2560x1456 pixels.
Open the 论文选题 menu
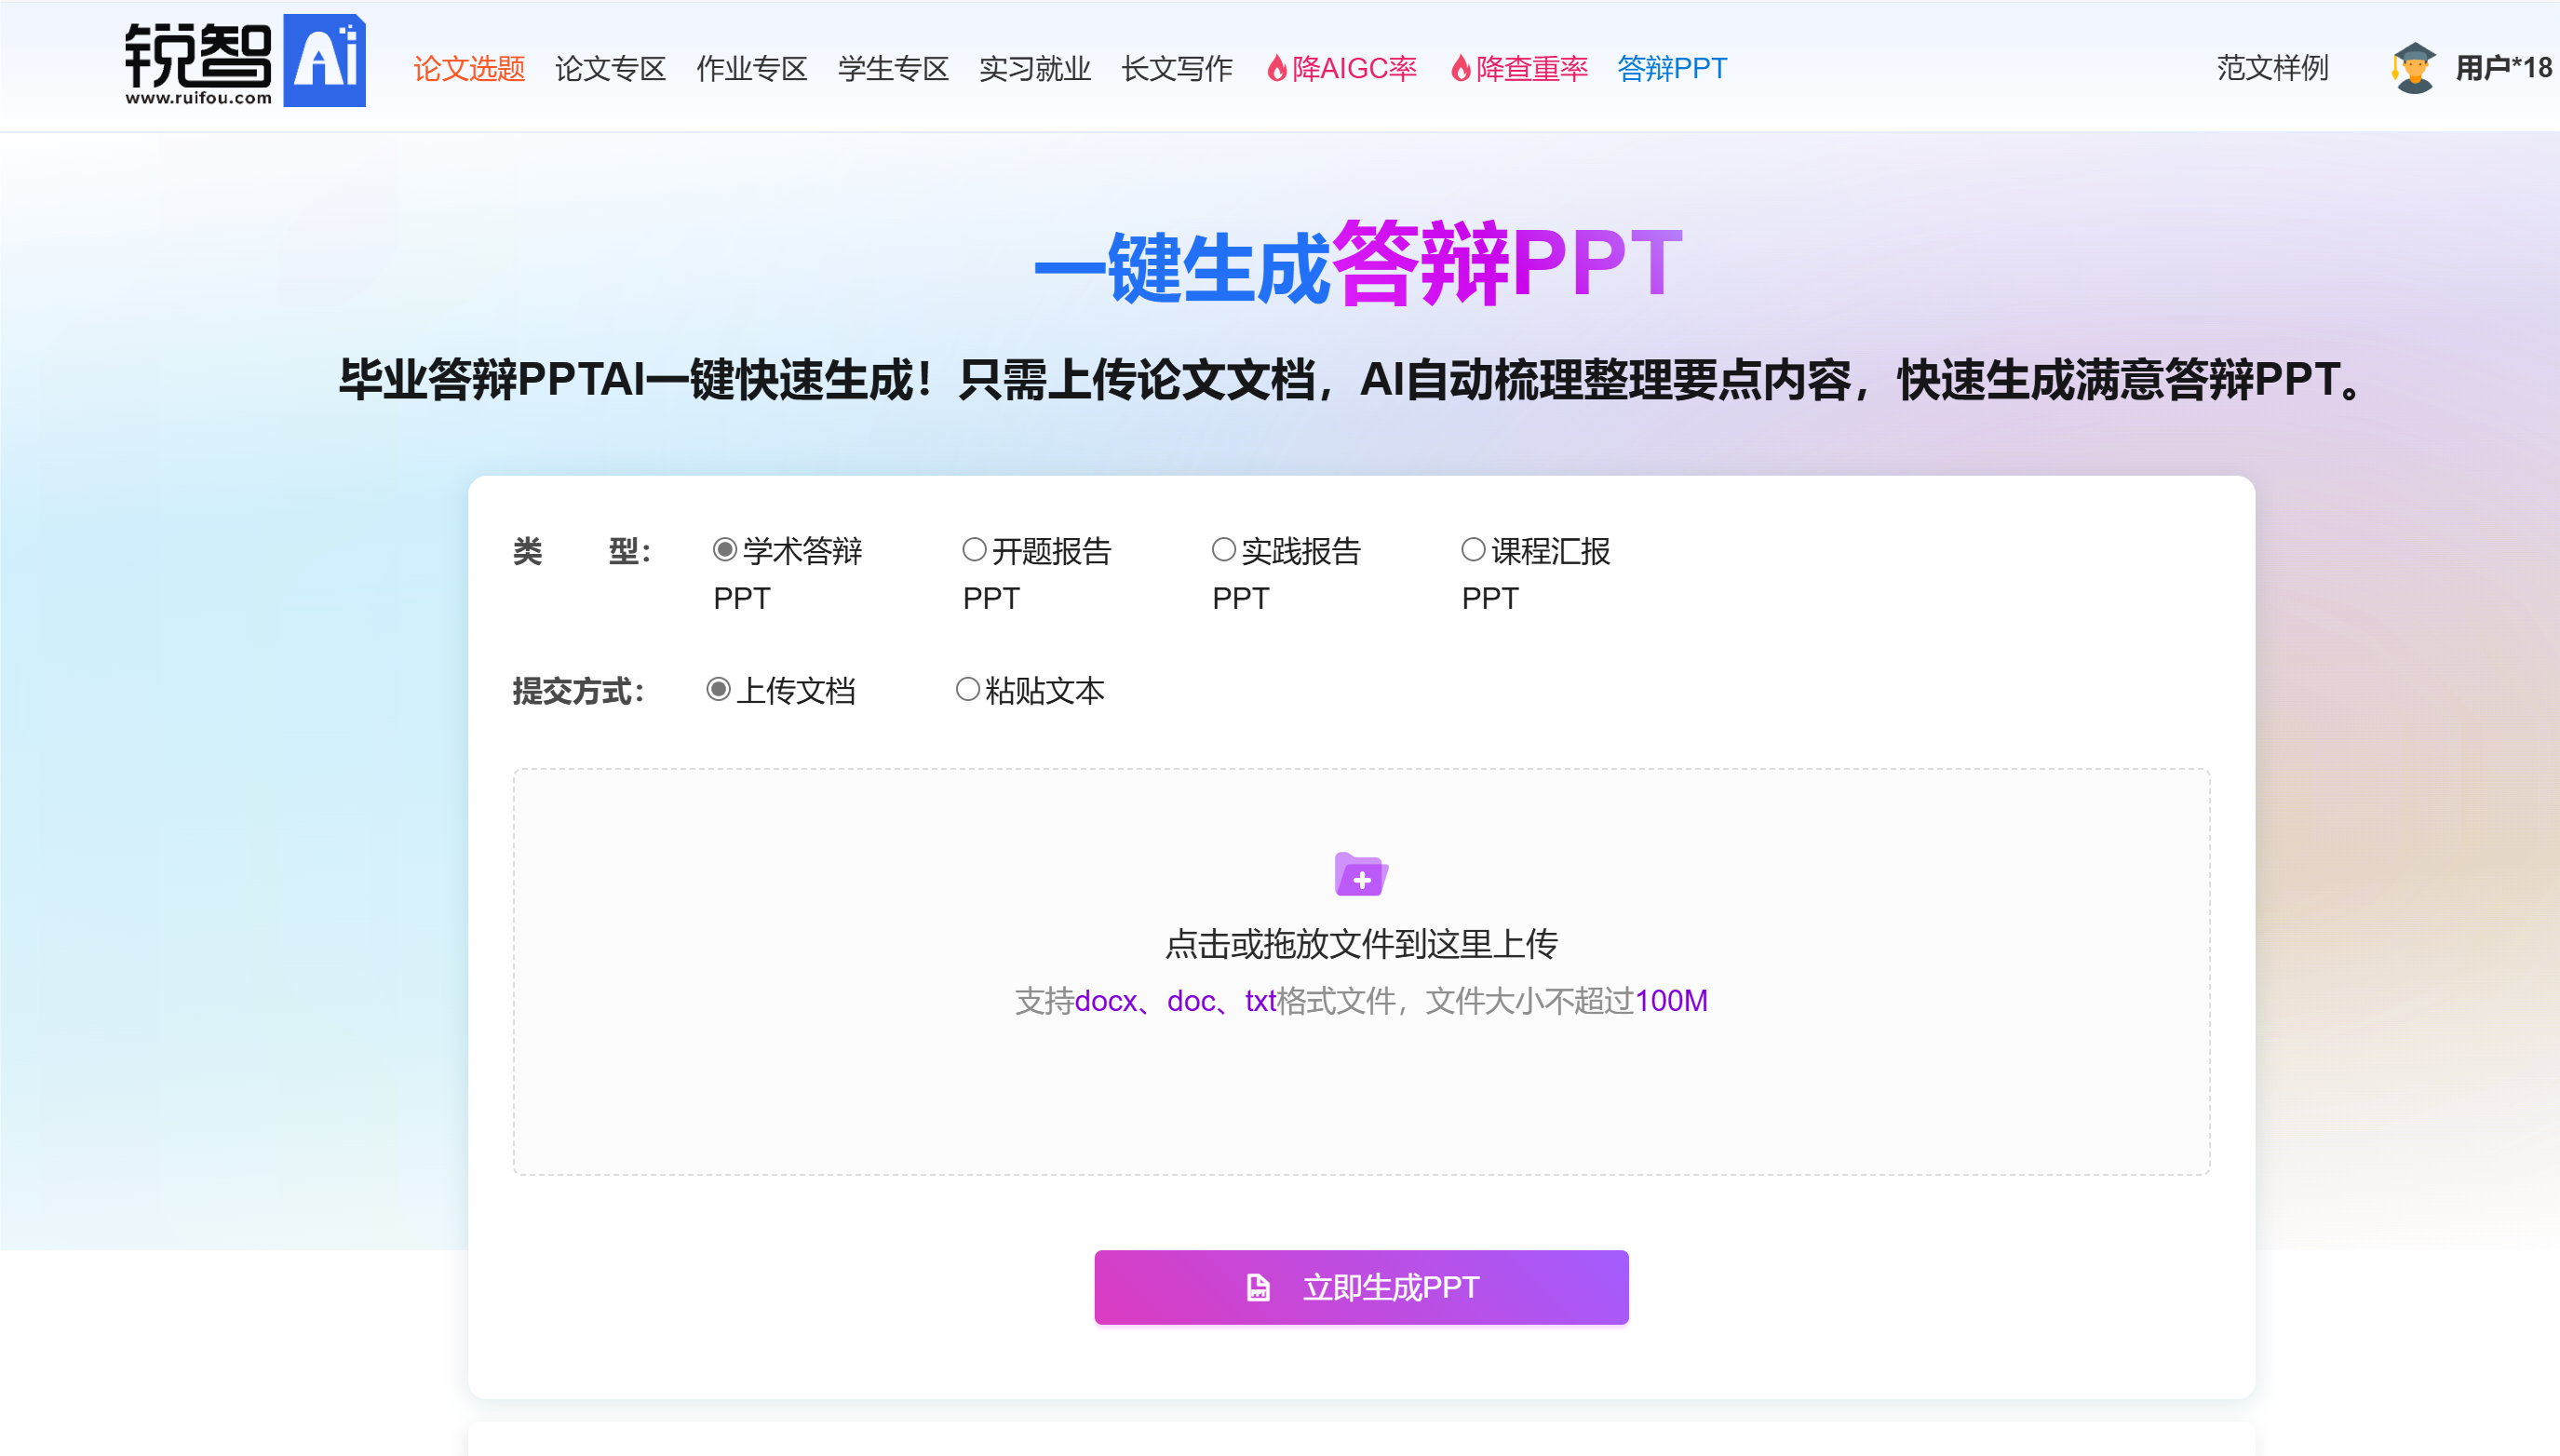tap(469, 69)
